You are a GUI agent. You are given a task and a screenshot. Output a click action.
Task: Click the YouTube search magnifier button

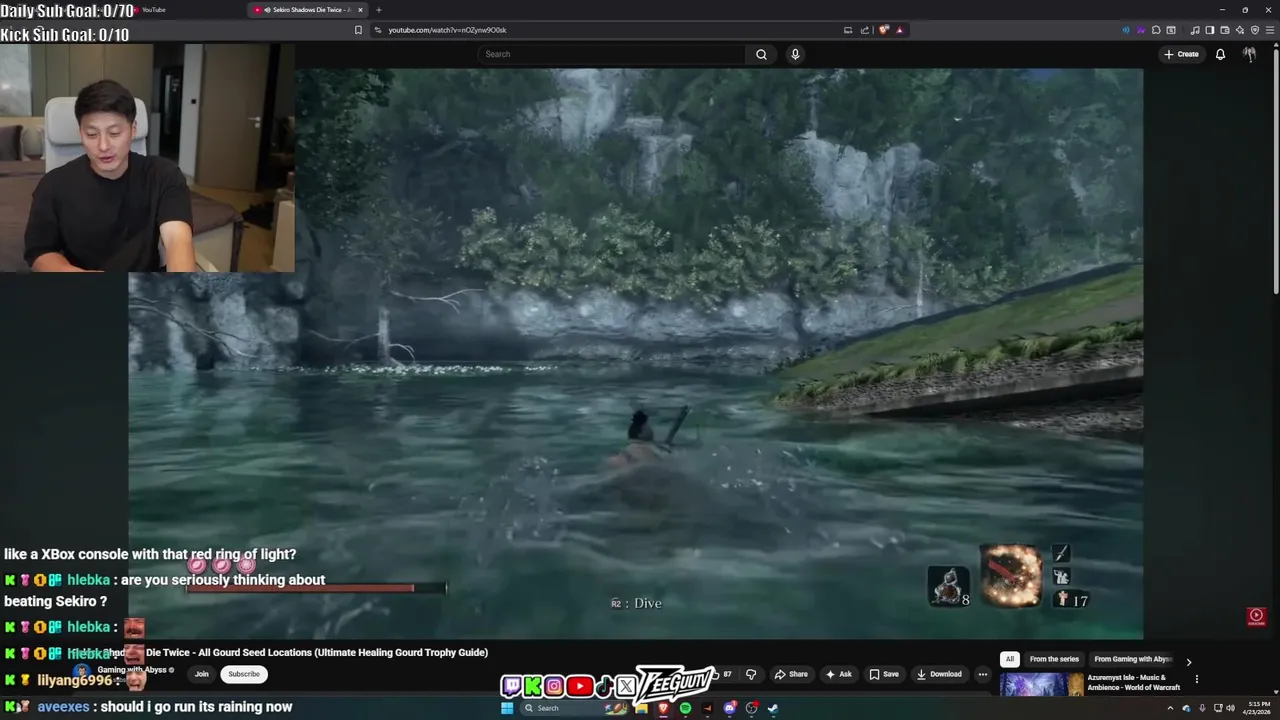tap(761, 54)
